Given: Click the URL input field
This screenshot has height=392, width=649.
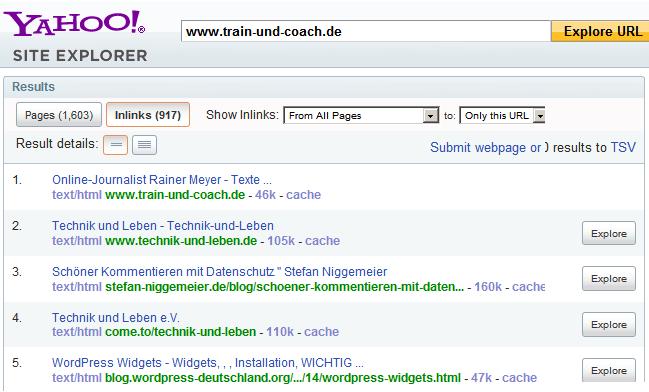Looking at the screenshot, I should (x=366, y=31).
